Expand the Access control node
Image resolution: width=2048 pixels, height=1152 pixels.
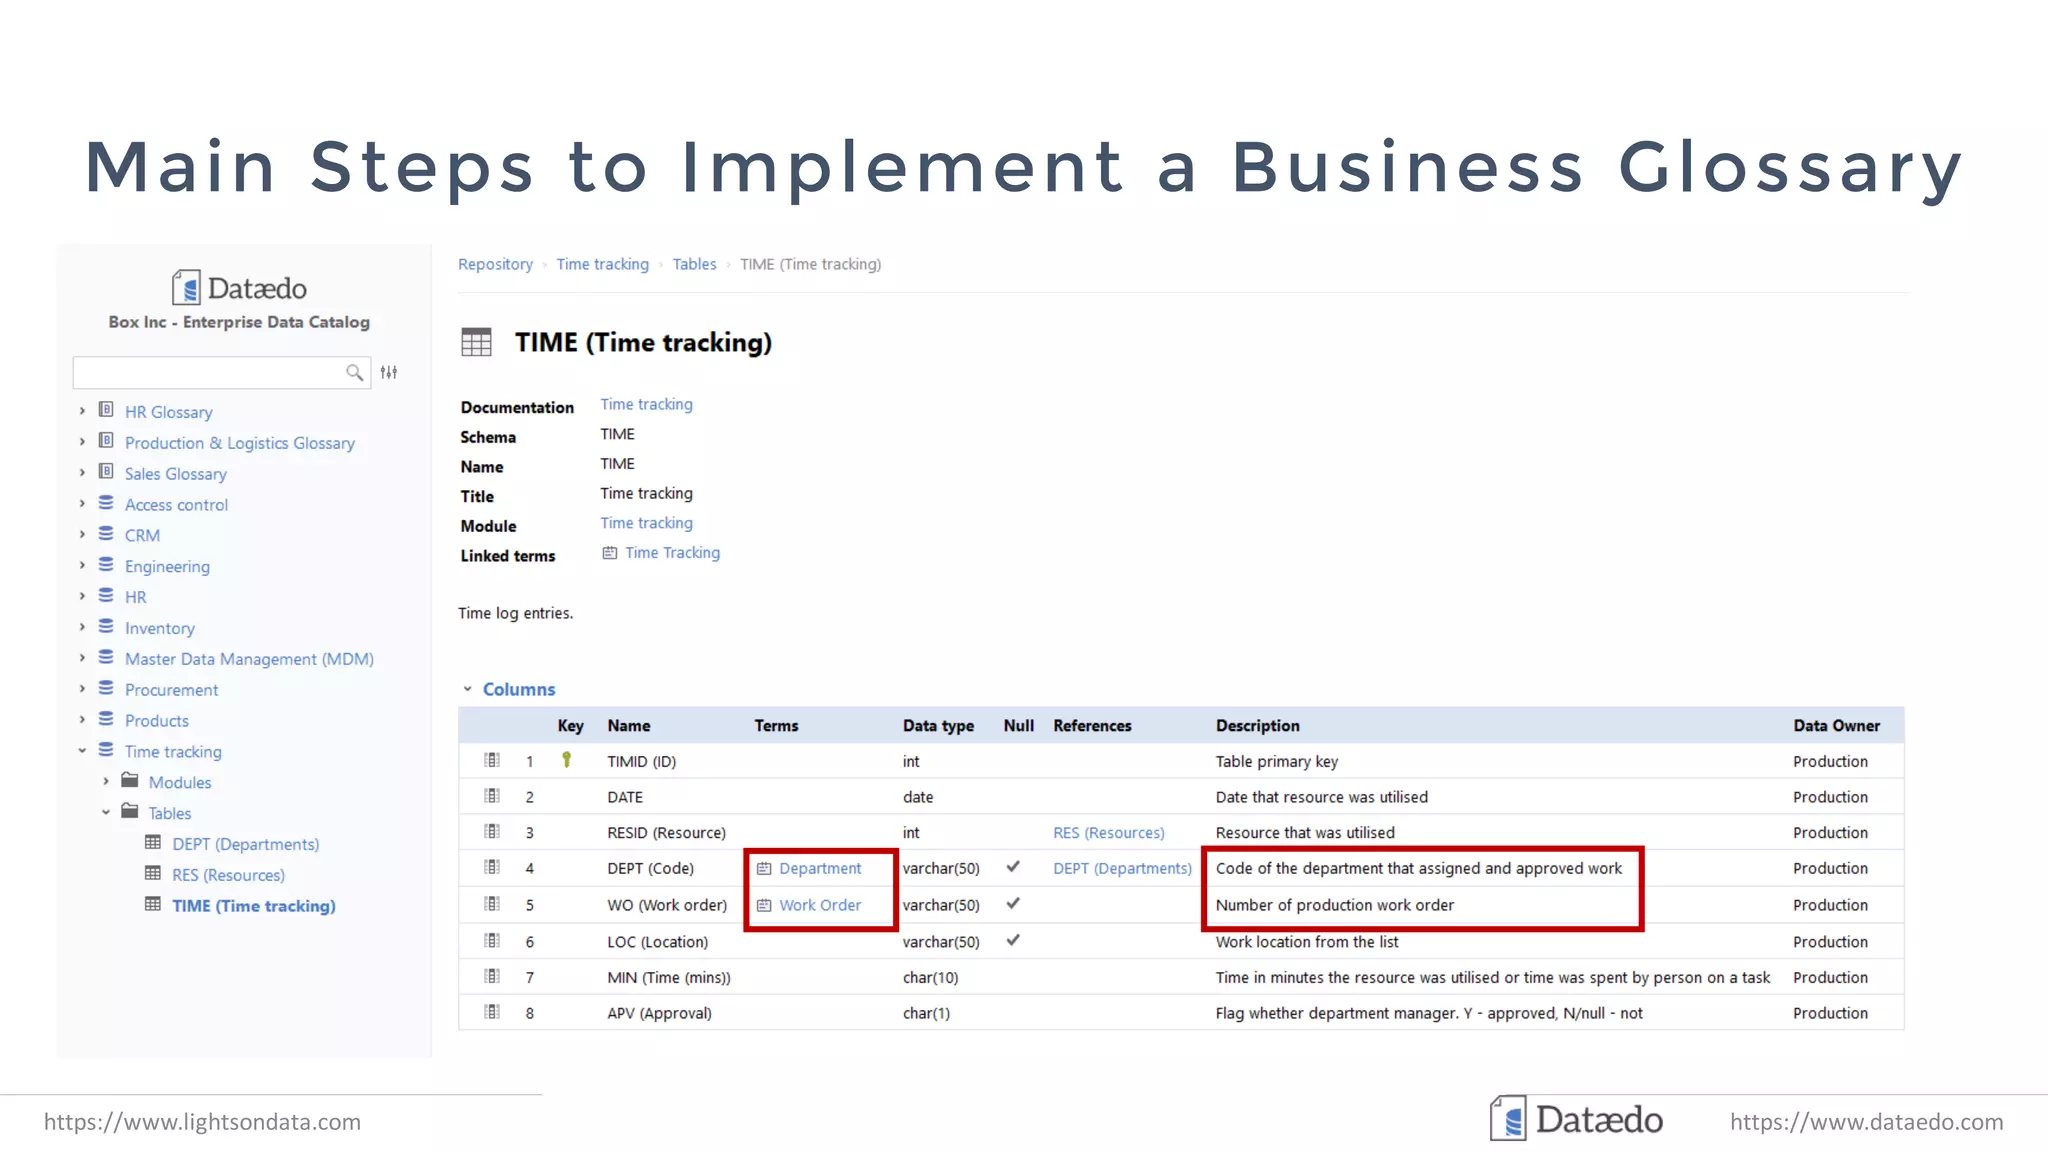point(82,504)
